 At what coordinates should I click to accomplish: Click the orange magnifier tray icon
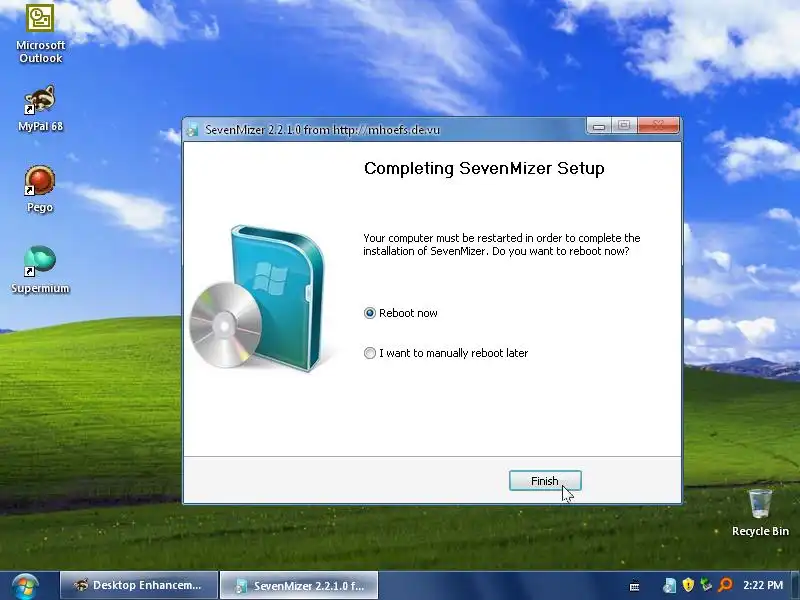725,585
